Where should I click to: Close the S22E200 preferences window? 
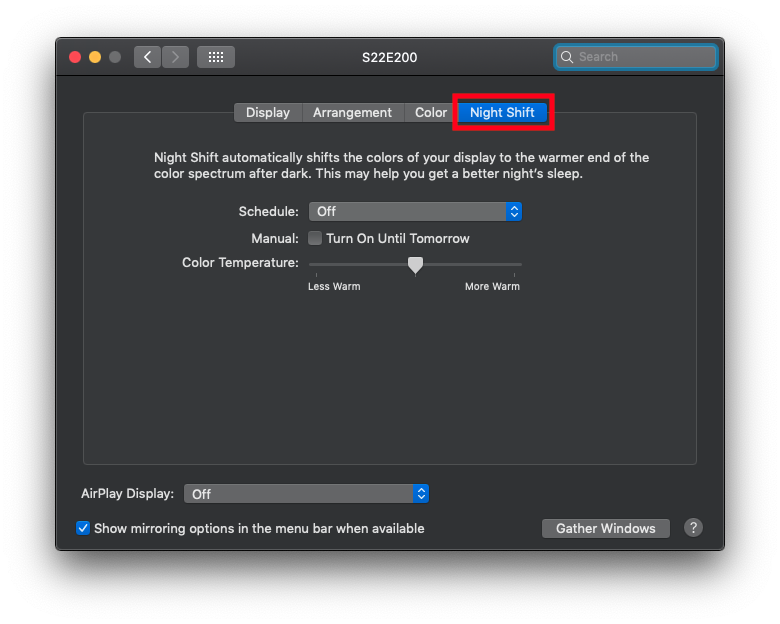(x=75, y=57)
